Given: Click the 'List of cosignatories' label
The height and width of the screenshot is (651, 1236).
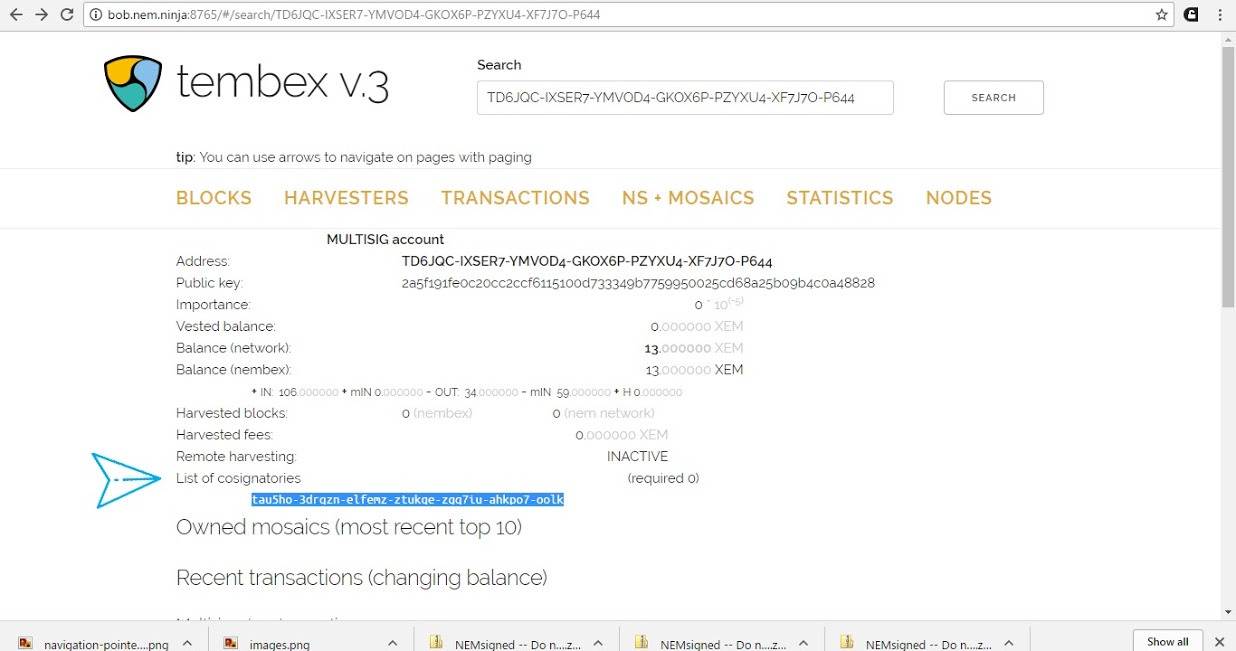Looking at the screenshot, I should pyautogui.click(x=238, y=478).
